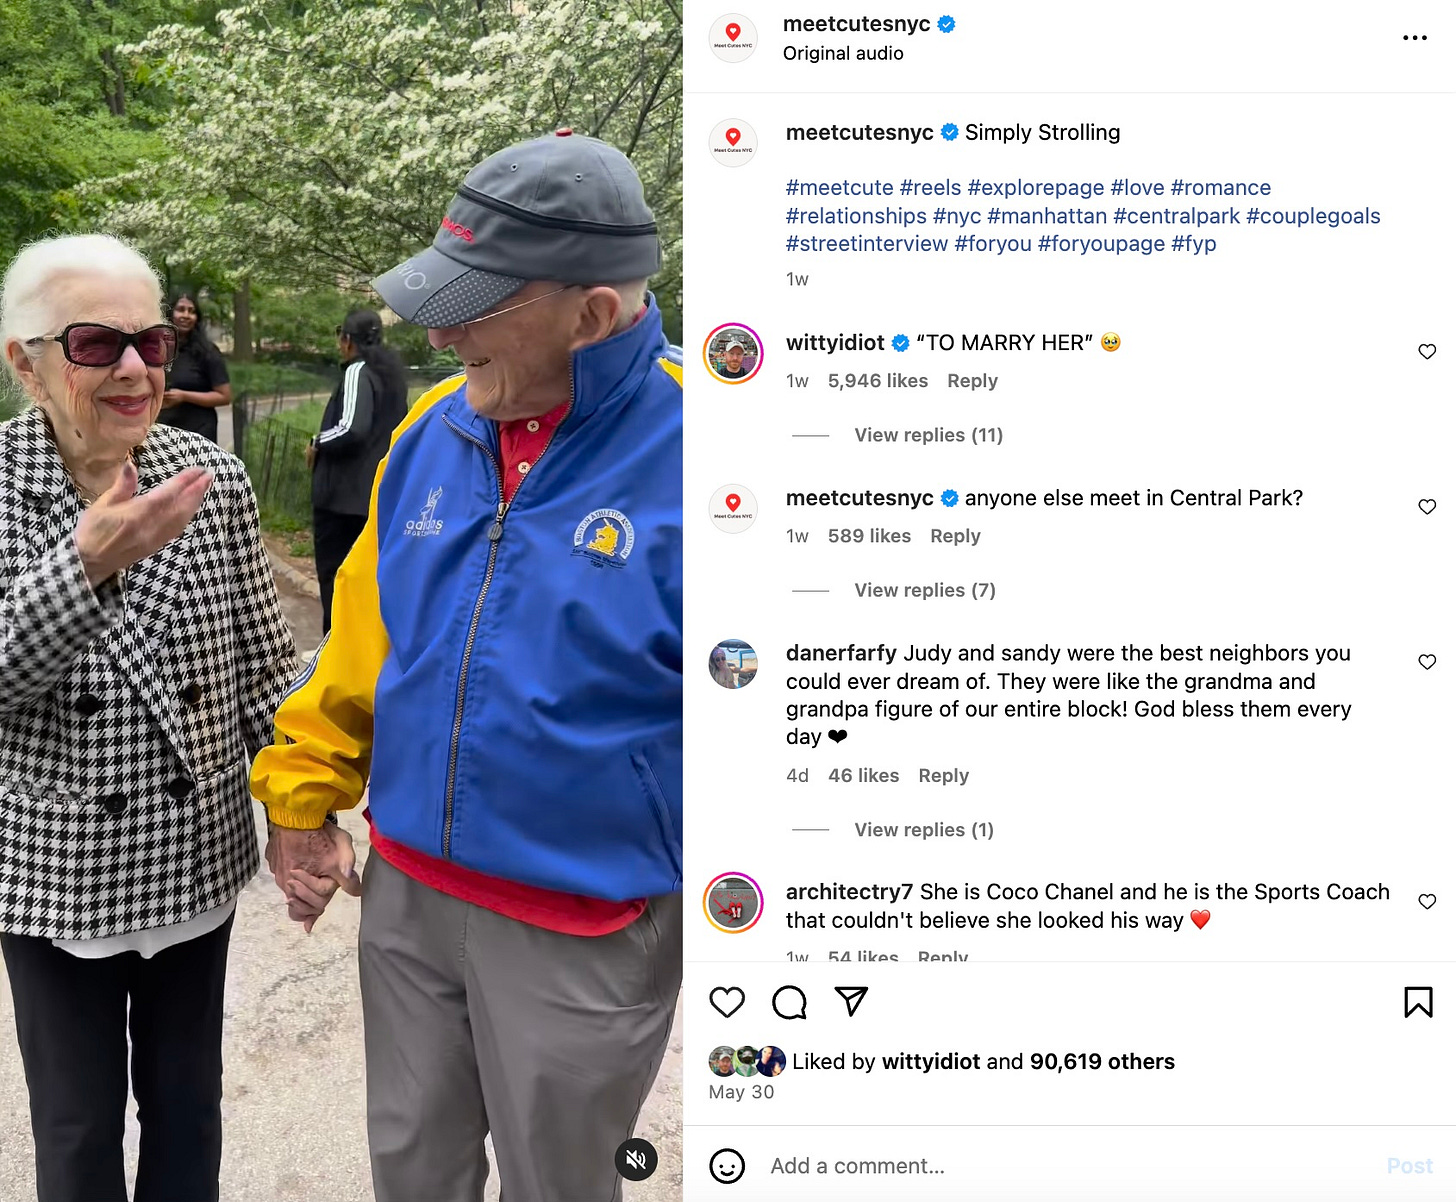Expand View replies (11) under wittyidiot
Screen dimensions: 1456x1202
[x=928, y=435]
